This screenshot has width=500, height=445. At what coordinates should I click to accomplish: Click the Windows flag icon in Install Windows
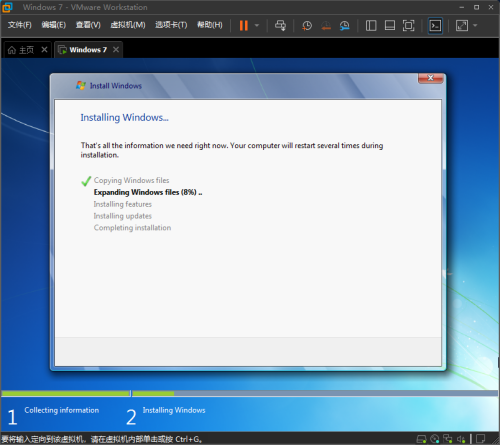[x=81, y=85]
